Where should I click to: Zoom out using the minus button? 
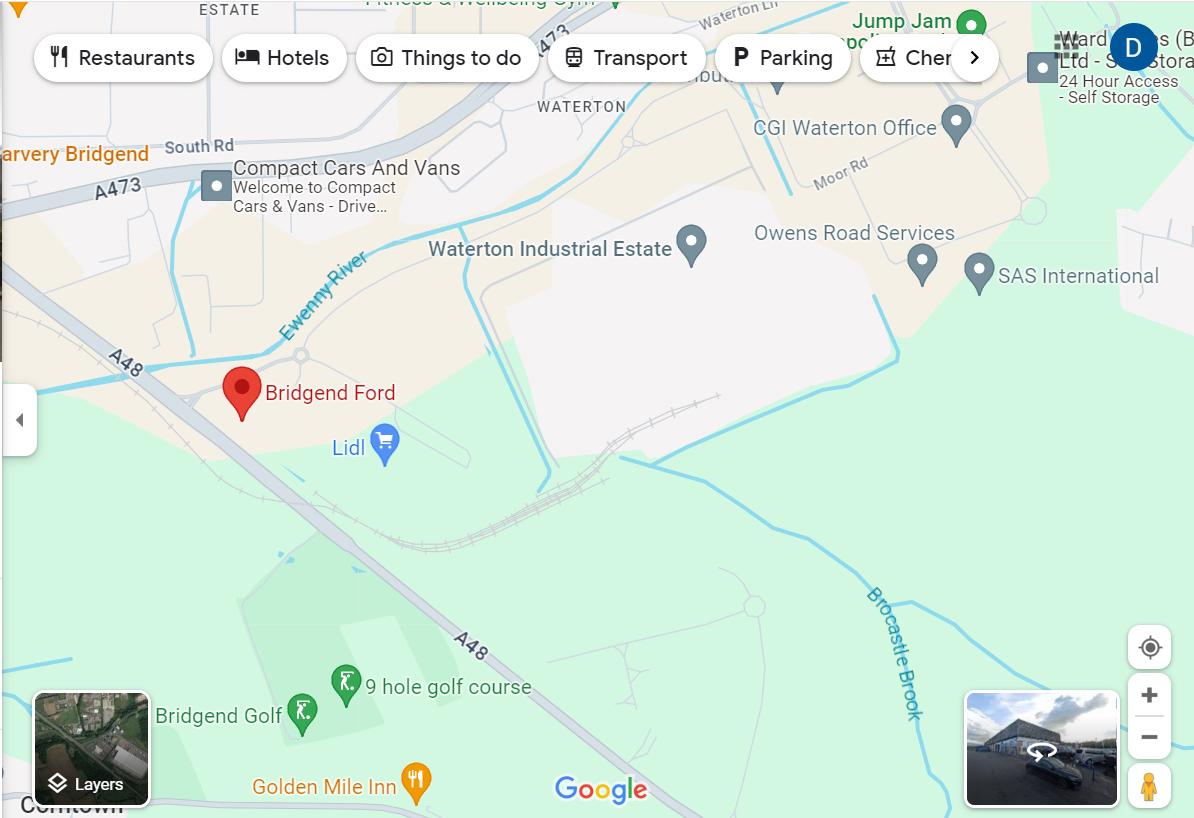(x=1149, y=737)
